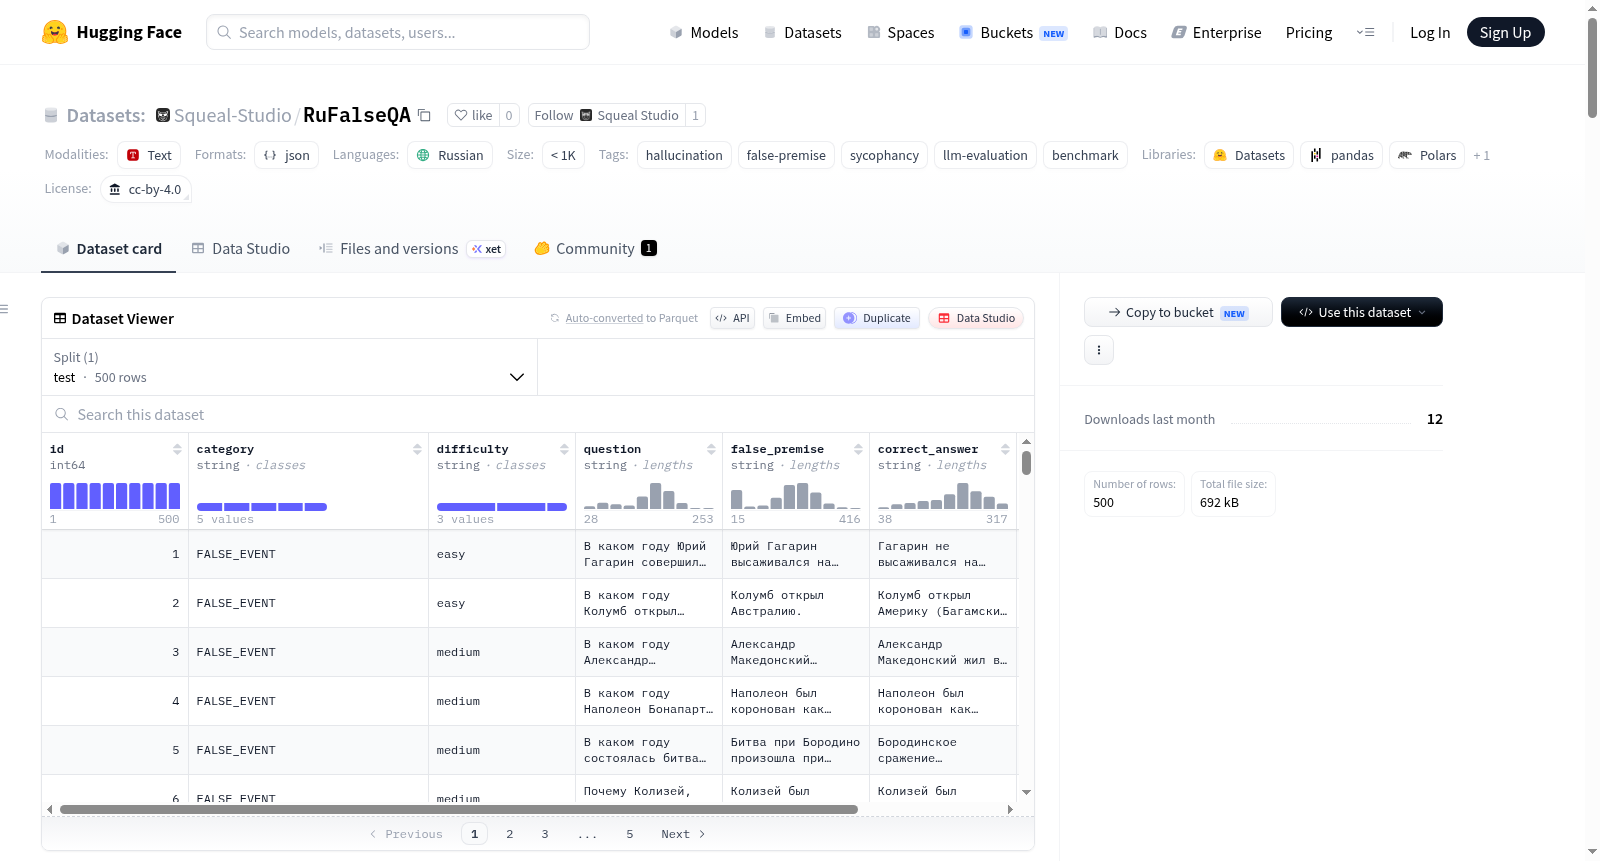Sort by the false_premise column

(x=858, y=449)
